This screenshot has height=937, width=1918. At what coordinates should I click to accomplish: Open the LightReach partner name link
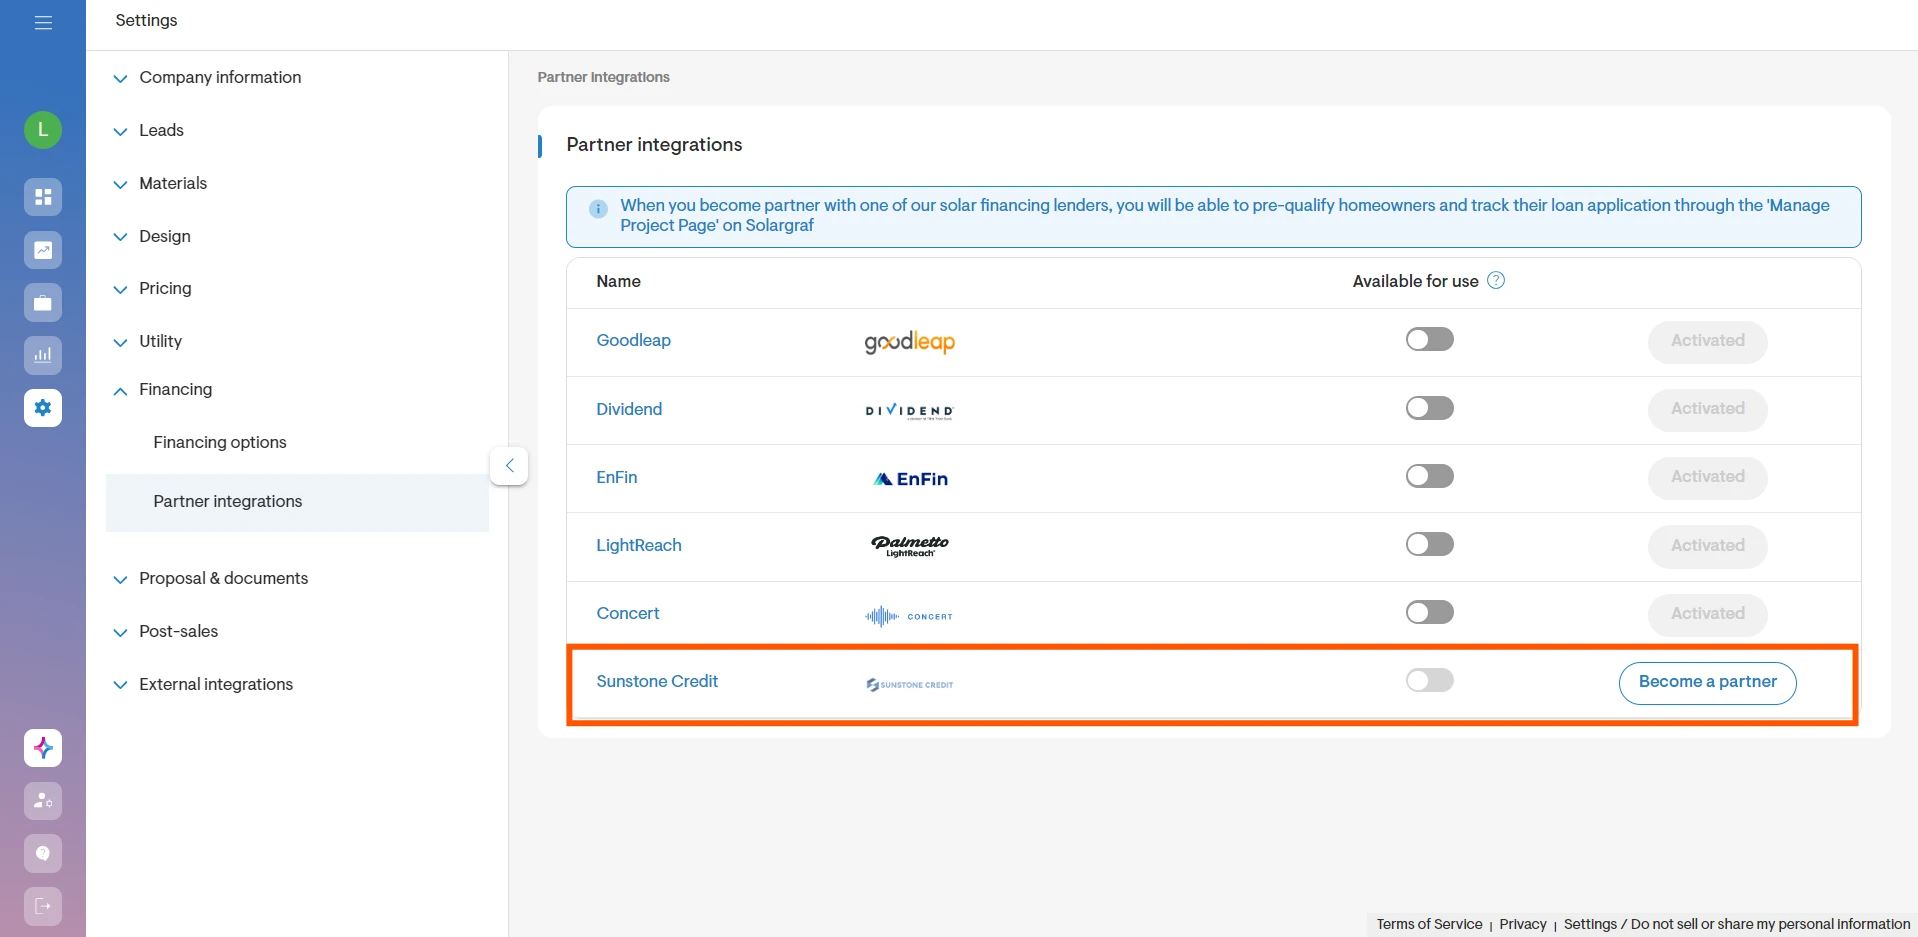[x=639, y=545]
